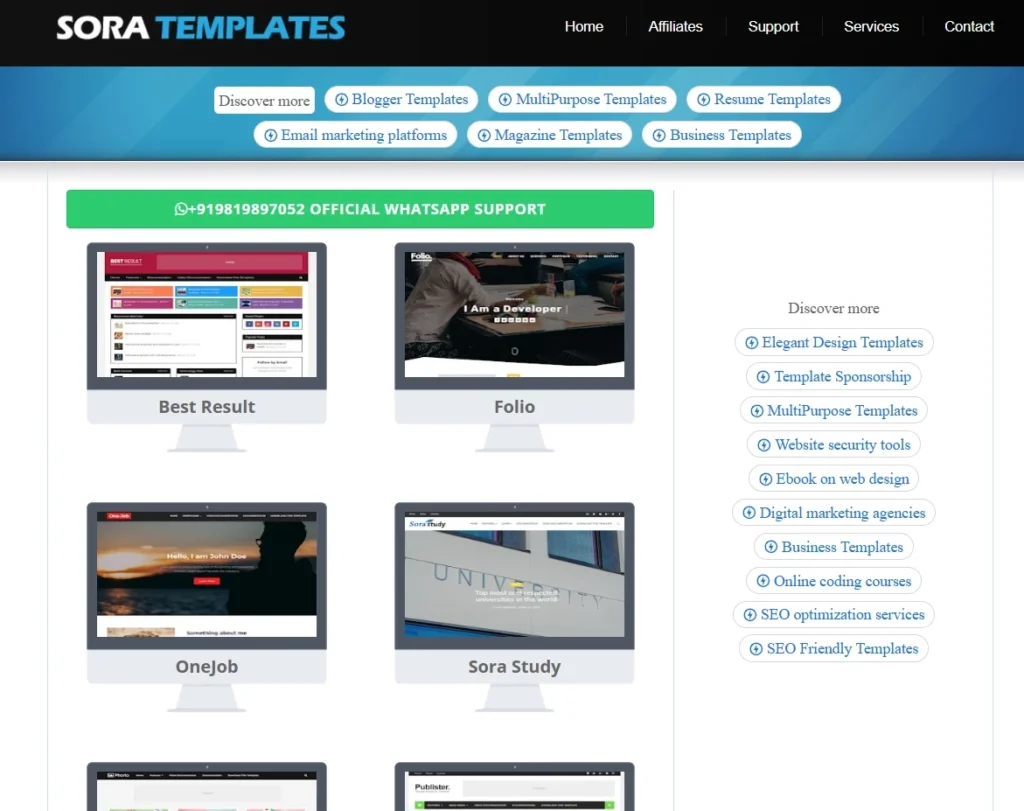Open Blogger Templates pill in top banner
Image resolution: width=1024 pixels, height=811 pixels.
coord(401,99)
